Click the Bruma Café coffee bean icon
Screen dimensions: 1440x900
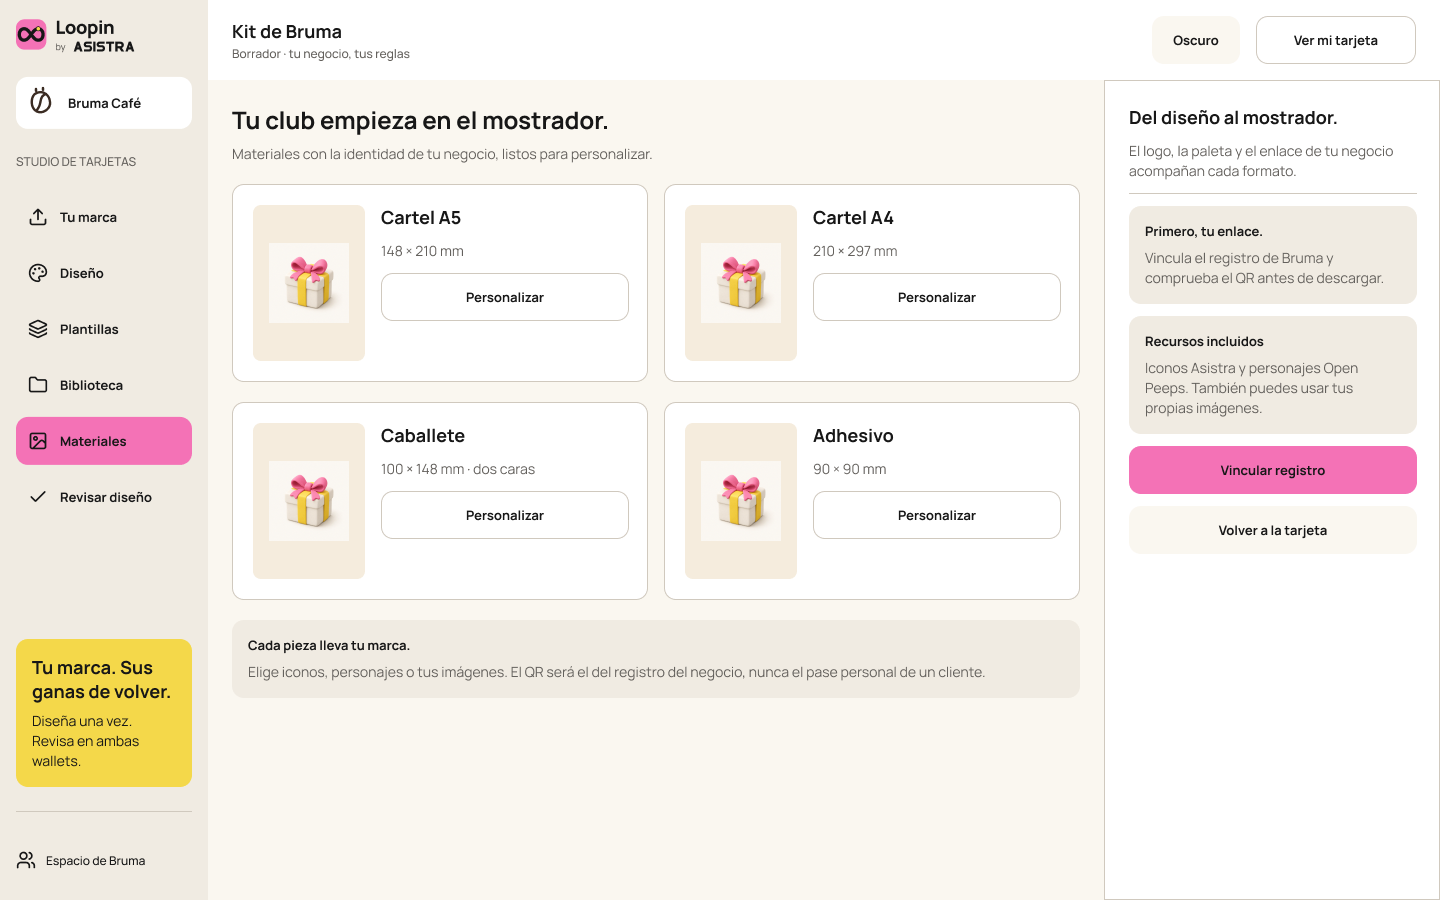click(x=41, y=101)
